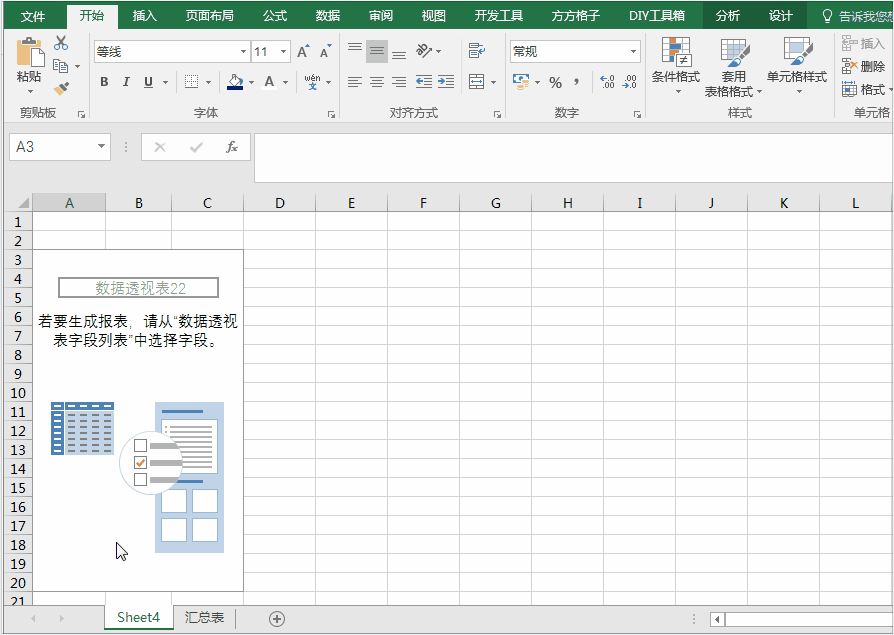The image size is (894, 635).
Task: Click the Increase Font Size icon
Action: (x=303, y=52)
